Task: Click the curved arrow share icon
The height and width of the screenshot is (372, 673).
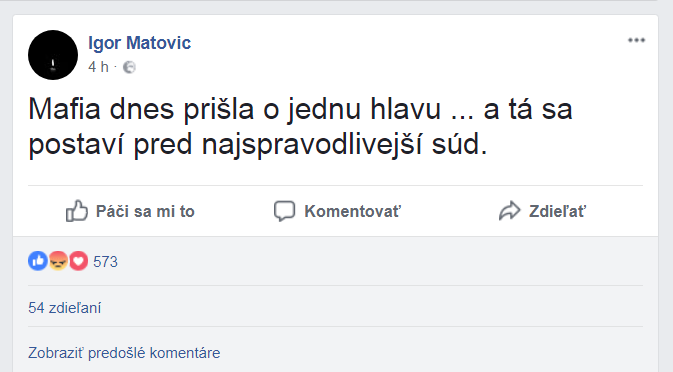Action: (x=509, y=211)
